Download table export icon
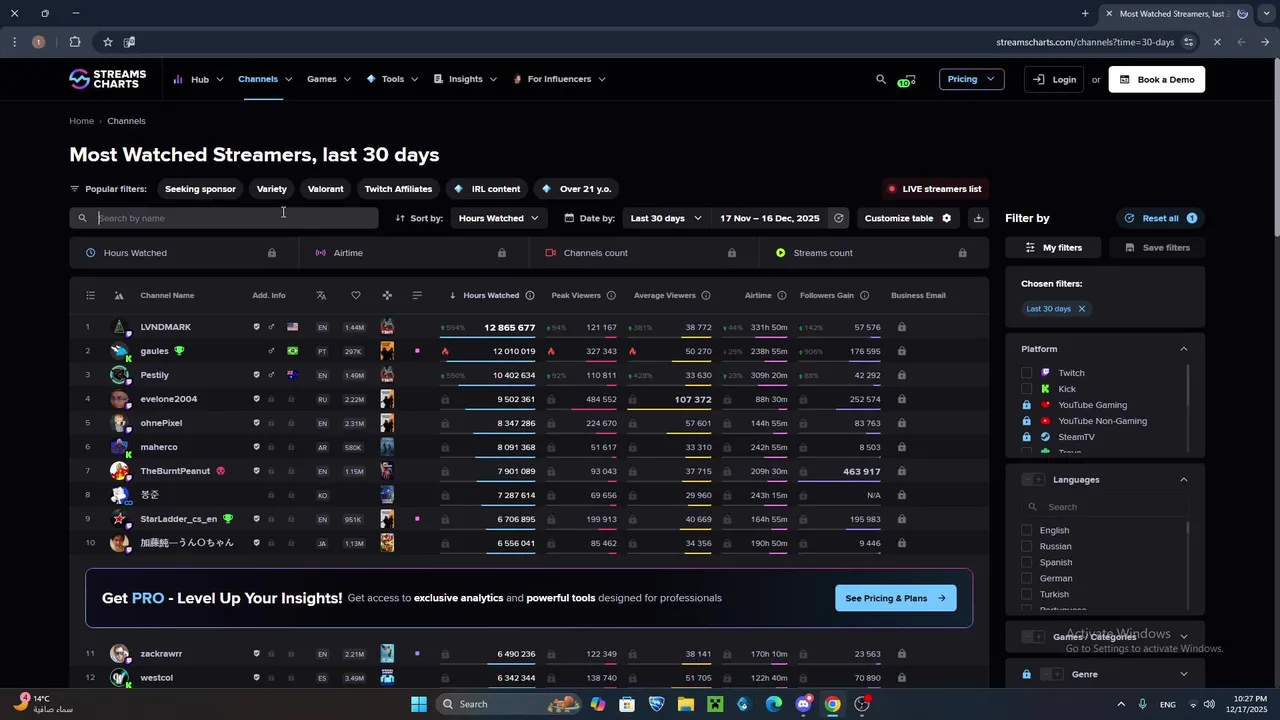The width and height of the screenshot is (1280, 720). (979, 218)
